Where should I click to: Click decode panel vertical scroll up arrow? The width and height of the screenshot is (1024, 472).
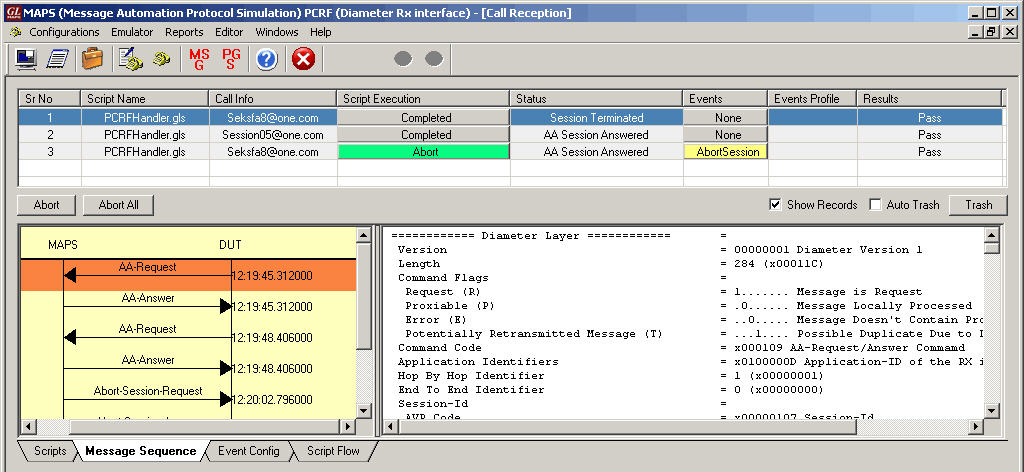pos(991,234)
